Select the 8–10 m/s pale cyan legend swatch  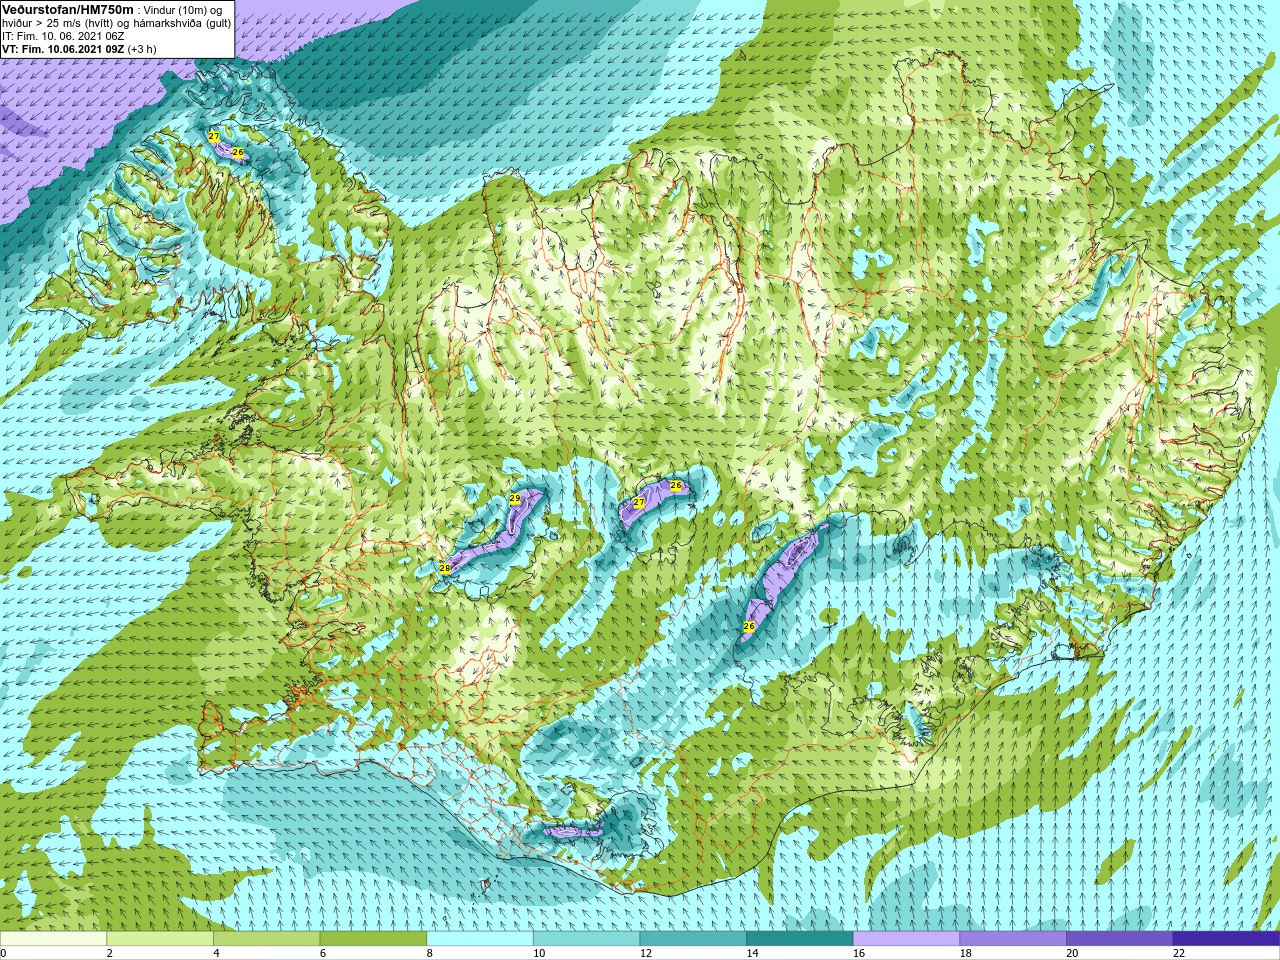480,939
